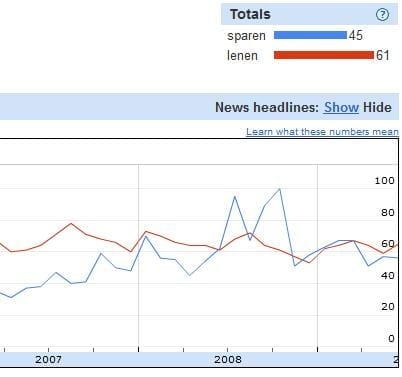Image resolution: width=402 pixels, height=377 pixels.
Task: Click the 40 value on the y-axis
Action: coord(388,276)
